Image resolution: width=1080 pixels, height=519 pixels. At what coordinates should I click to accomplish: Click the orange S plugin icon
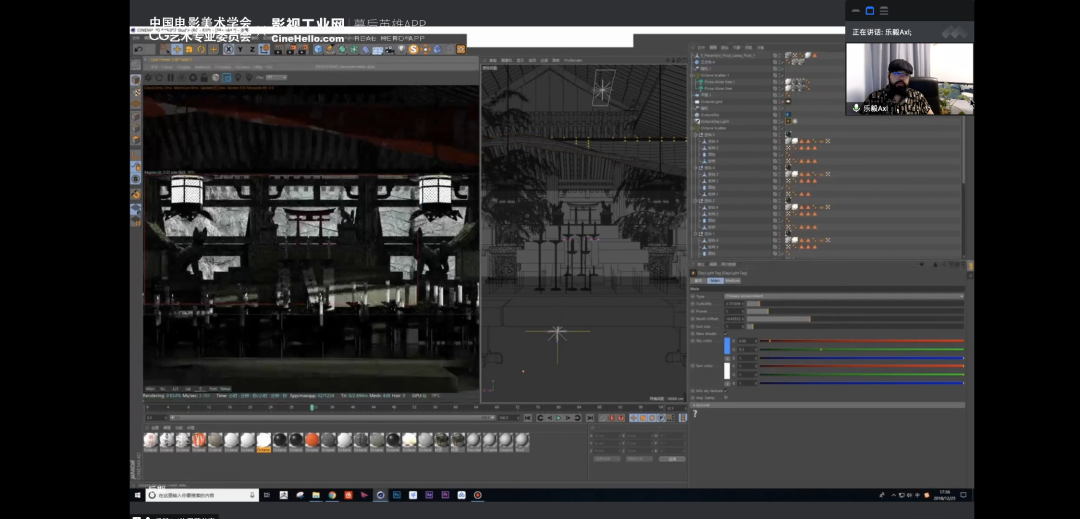pyautogui.click(x=413, y=49)
